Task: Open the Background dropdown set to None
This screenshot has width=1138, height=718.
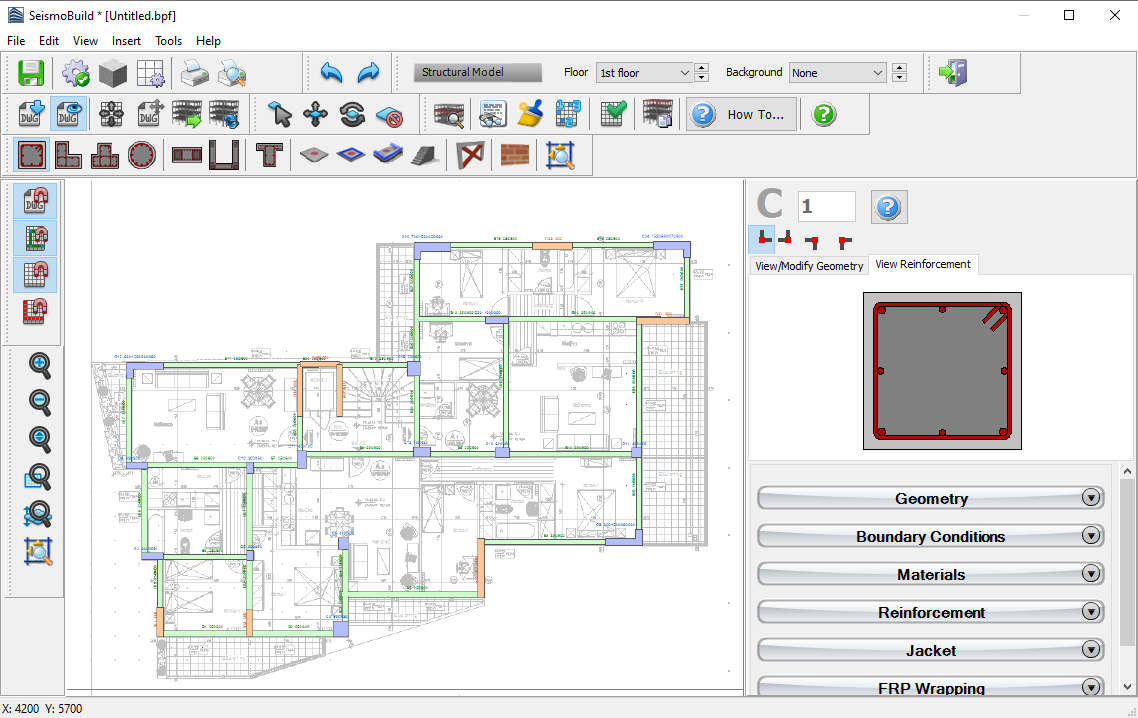Action: point(837,73)
